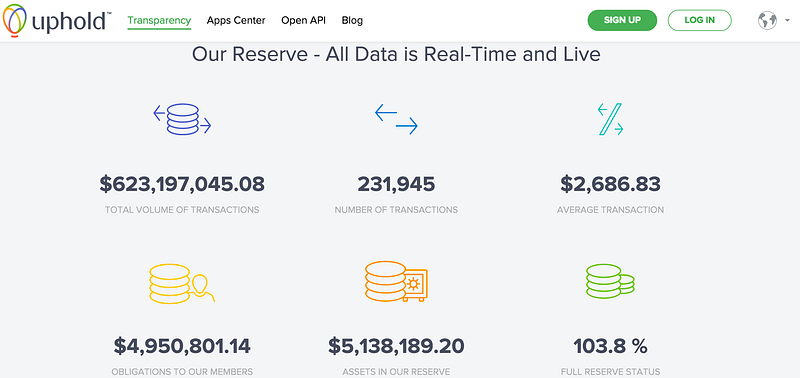
Task: Expand the language dropdown arrow
Action: 787,21
